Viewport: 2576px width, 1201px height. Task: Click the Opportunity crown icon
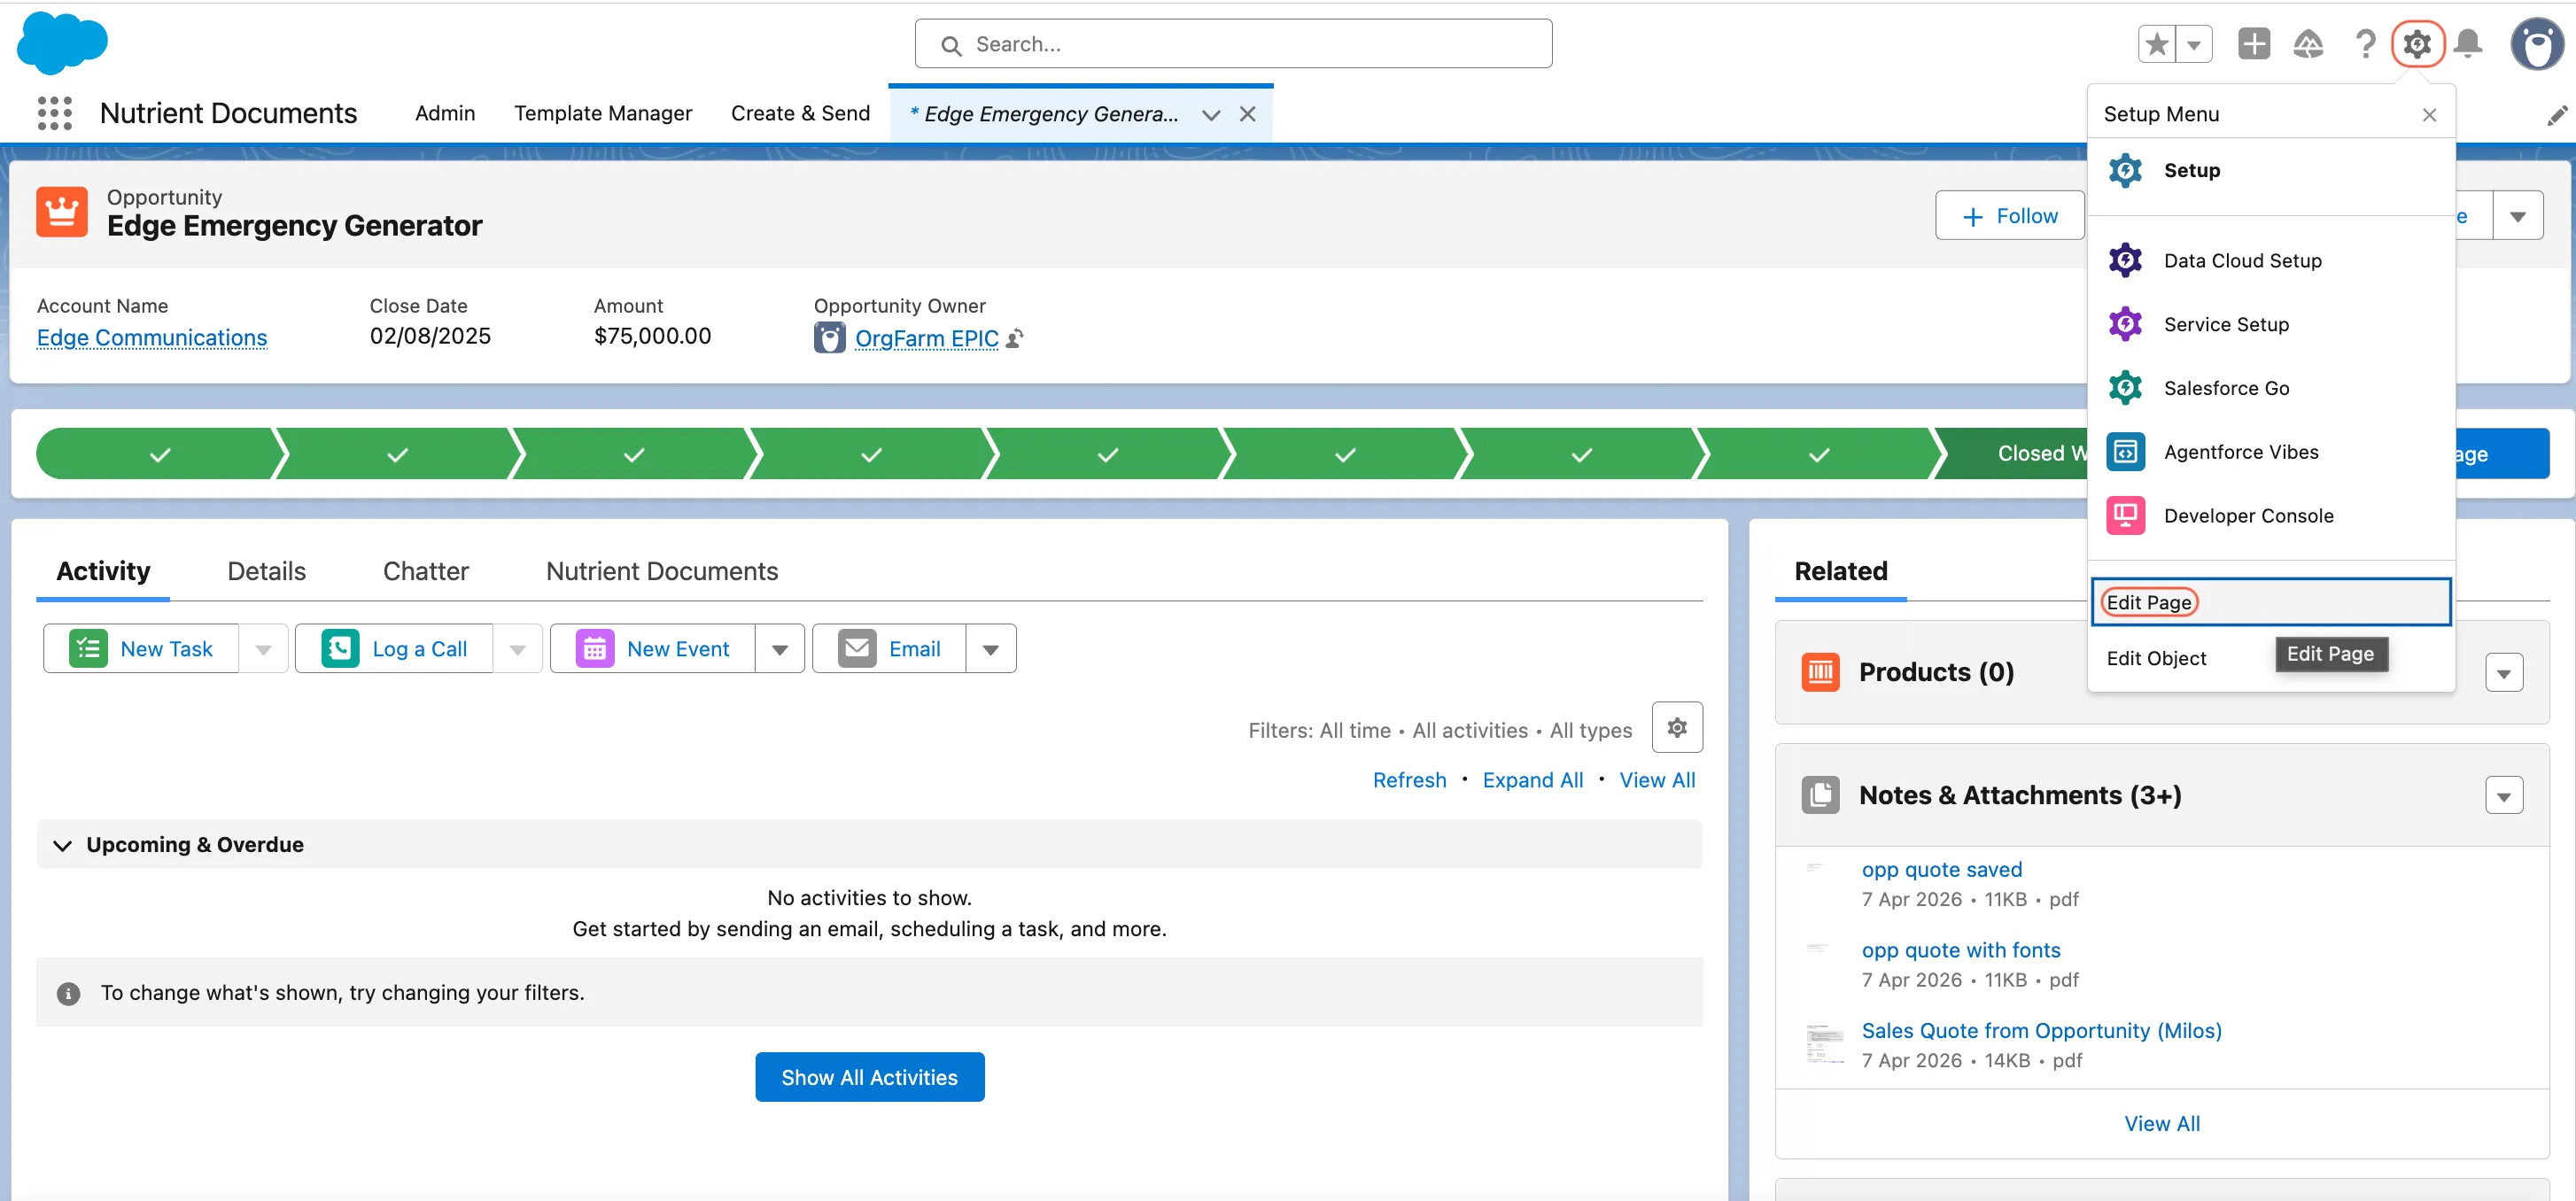(62, 212)
